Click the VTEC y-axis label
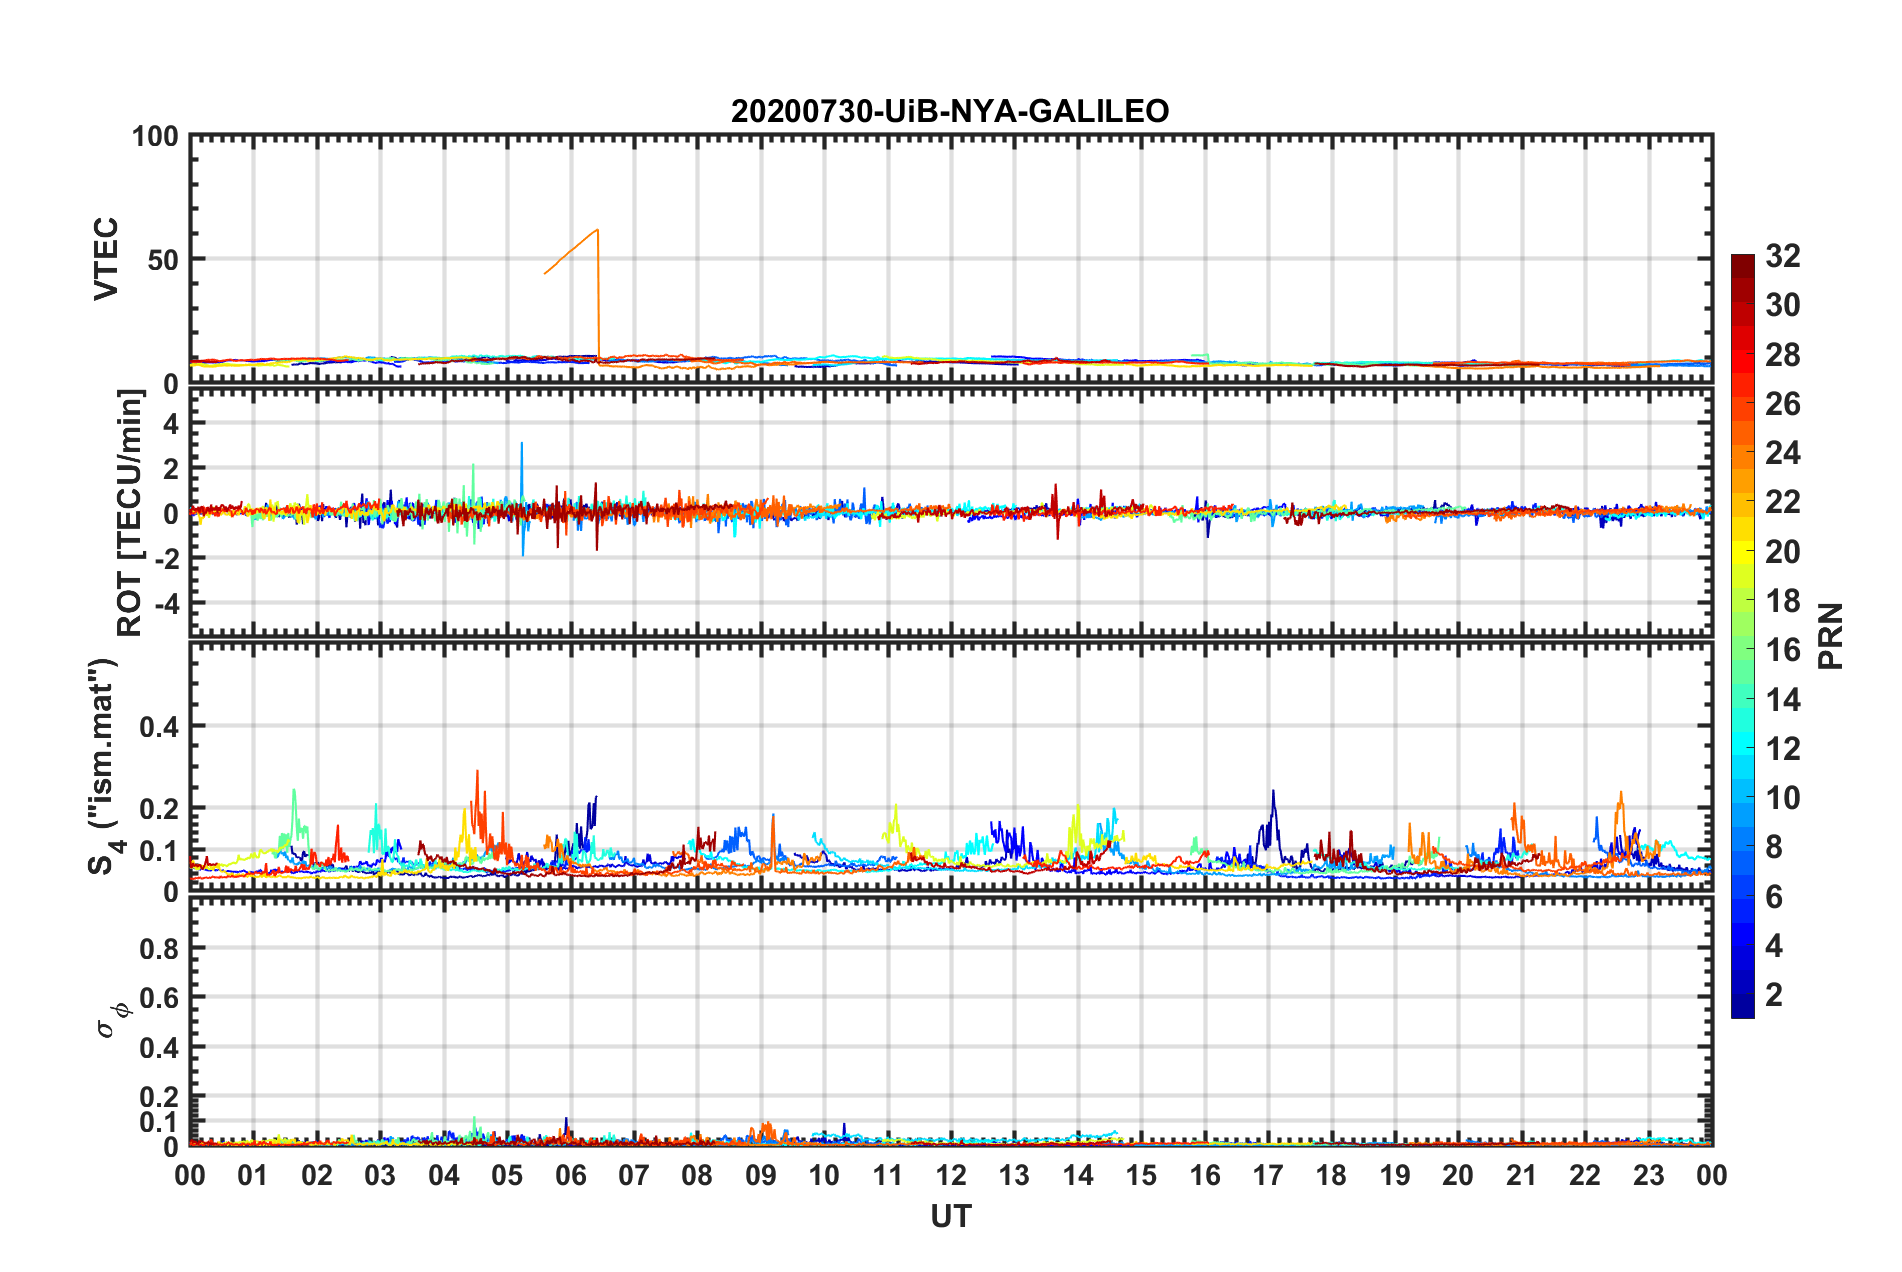Image resolution: width=1902 pixels, height=1272 pixels. 106,259
